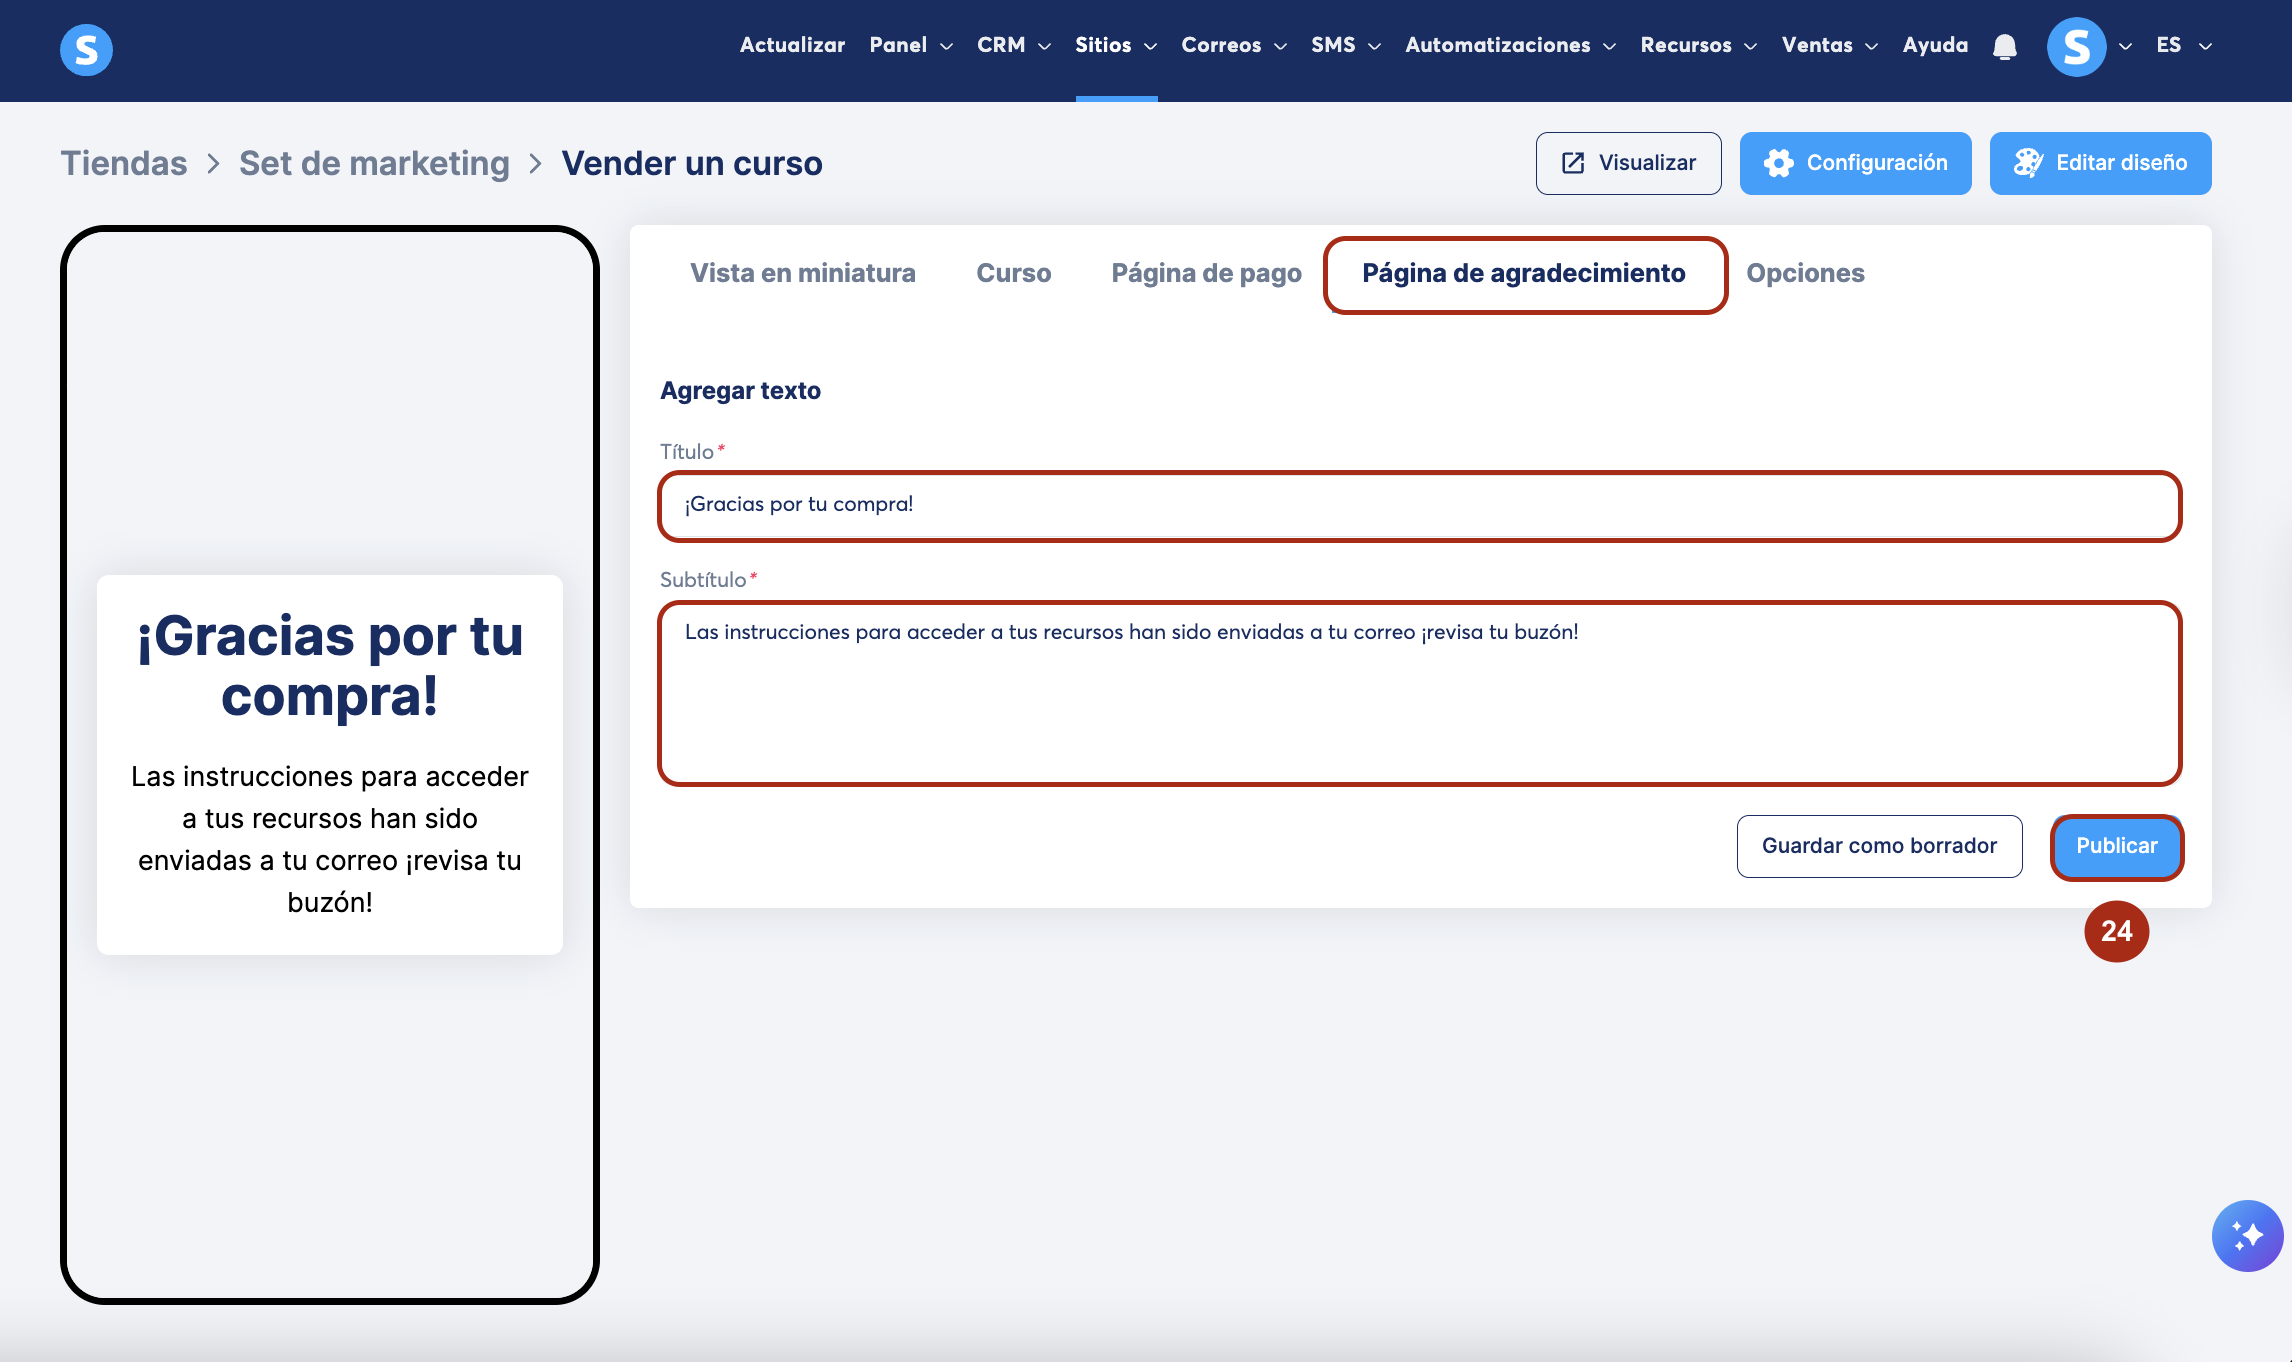Click the systeme.io logo in the header
Image resolution: width=2292 pixels, height=1362 pixels.
pos(86,48)
